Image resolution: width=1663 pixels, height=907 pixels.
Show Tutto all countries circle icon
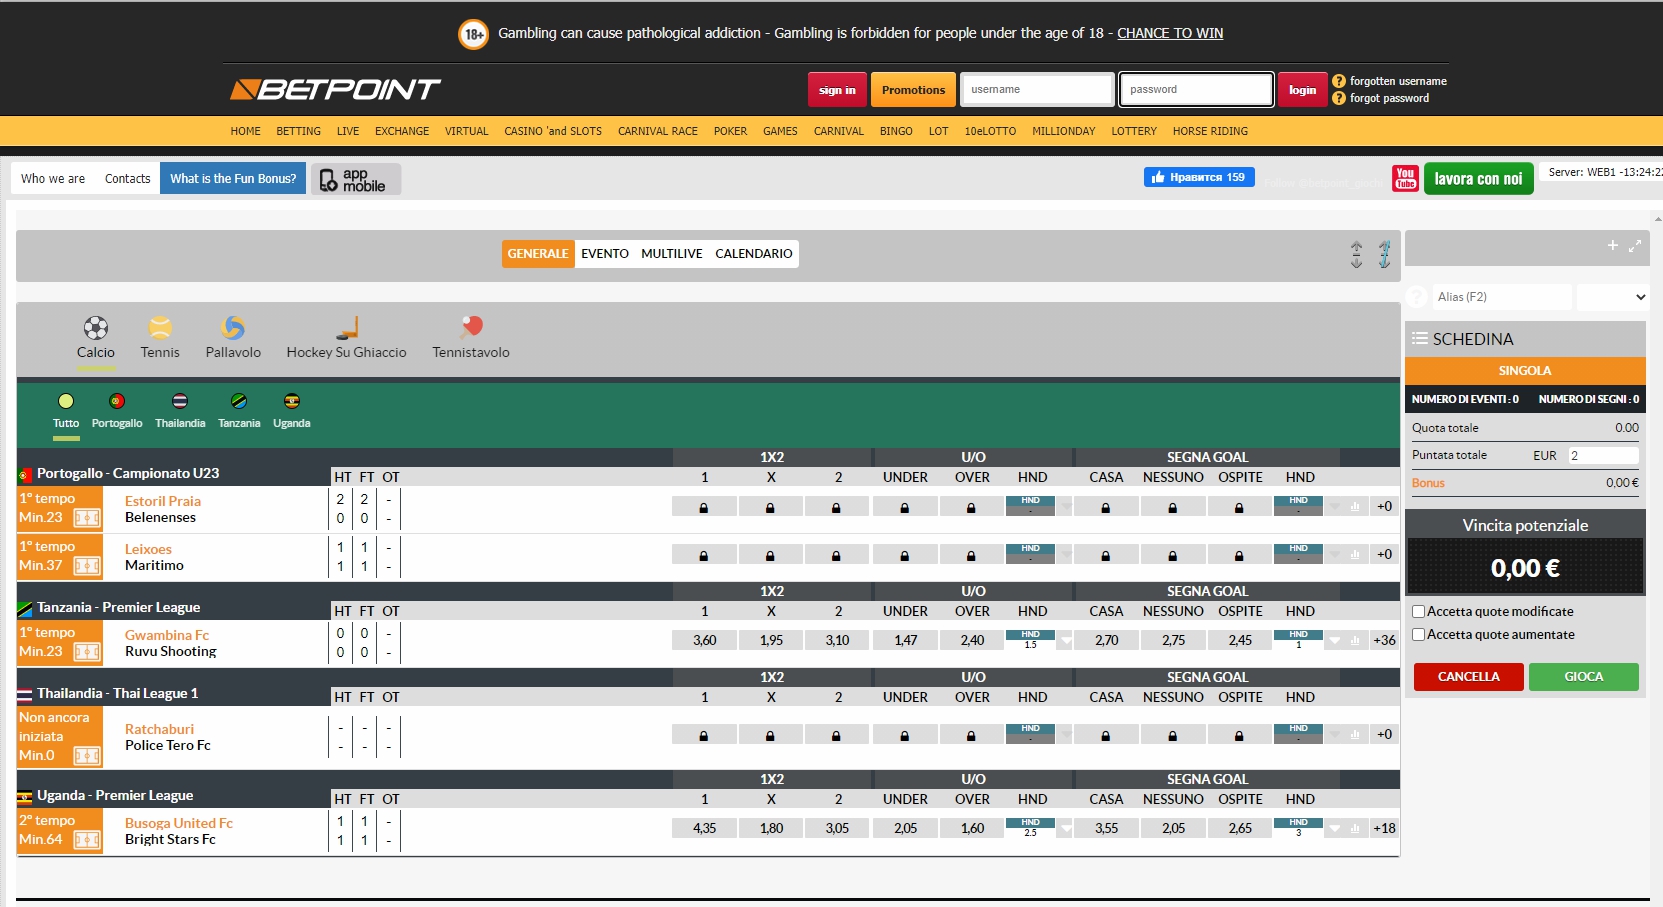coord(66,401)
